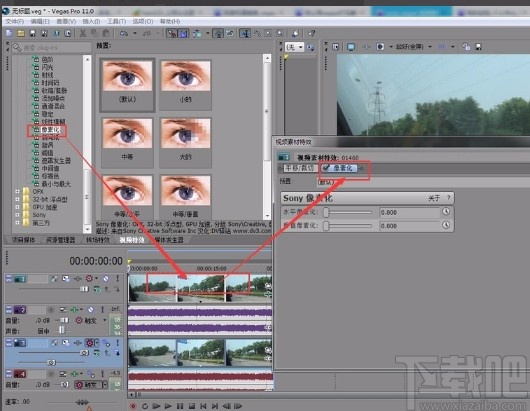The image size is (530, 411).
Task: Mute audio track 2
Action: coord(91,309)
